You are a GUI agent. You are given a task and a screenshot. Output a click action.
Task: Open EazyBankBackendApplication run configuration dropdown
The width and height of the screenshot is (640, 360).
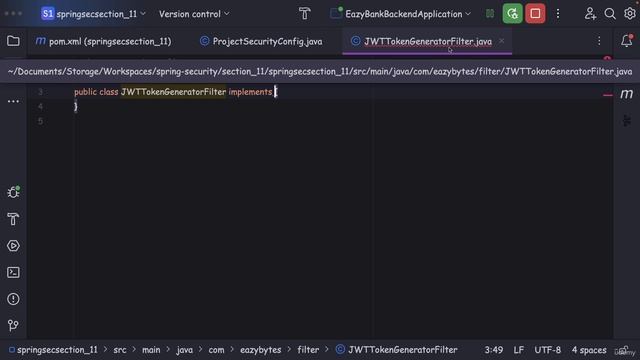pyautogui.click(x=400, y=14)
